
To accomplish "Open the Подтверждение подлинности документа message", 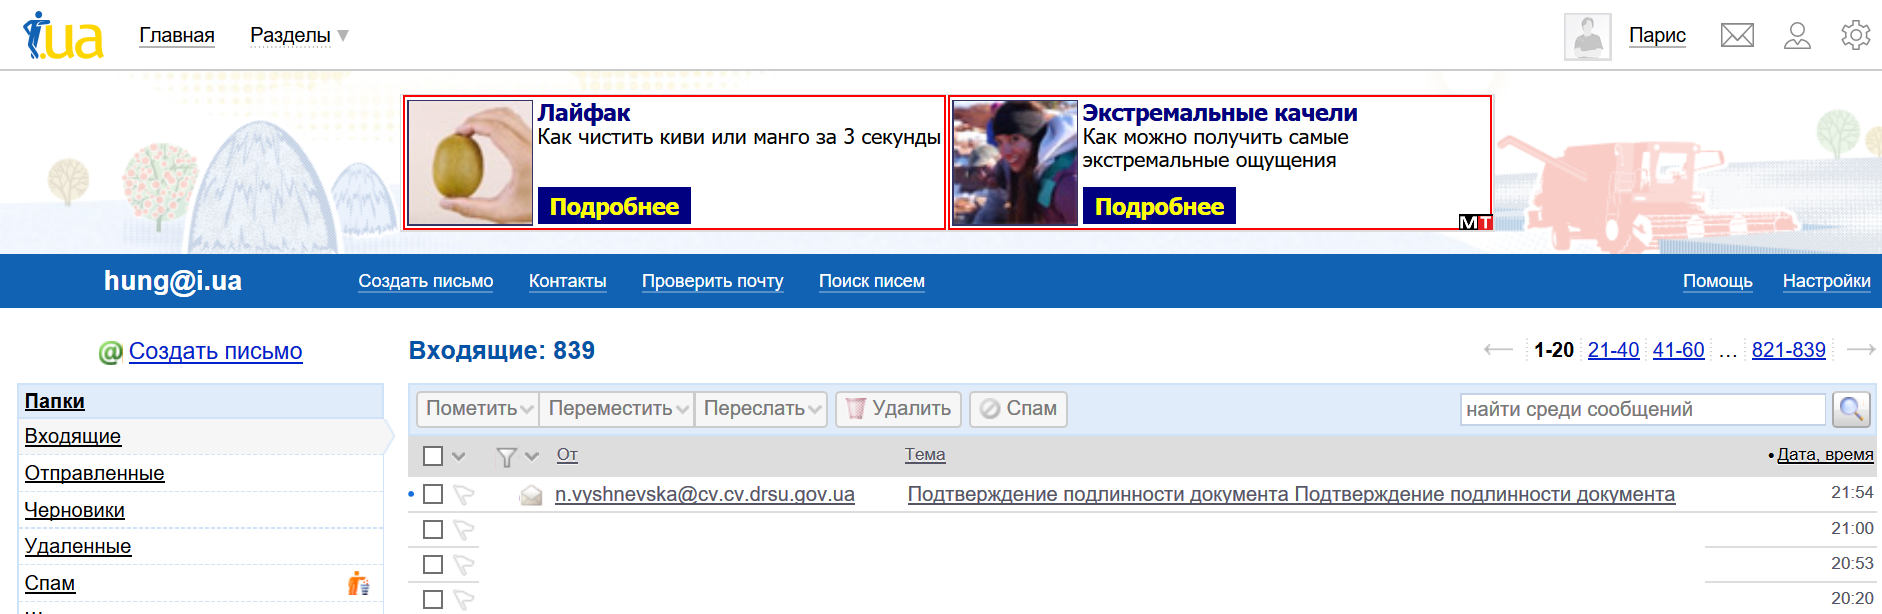I will coord(1290,494).
